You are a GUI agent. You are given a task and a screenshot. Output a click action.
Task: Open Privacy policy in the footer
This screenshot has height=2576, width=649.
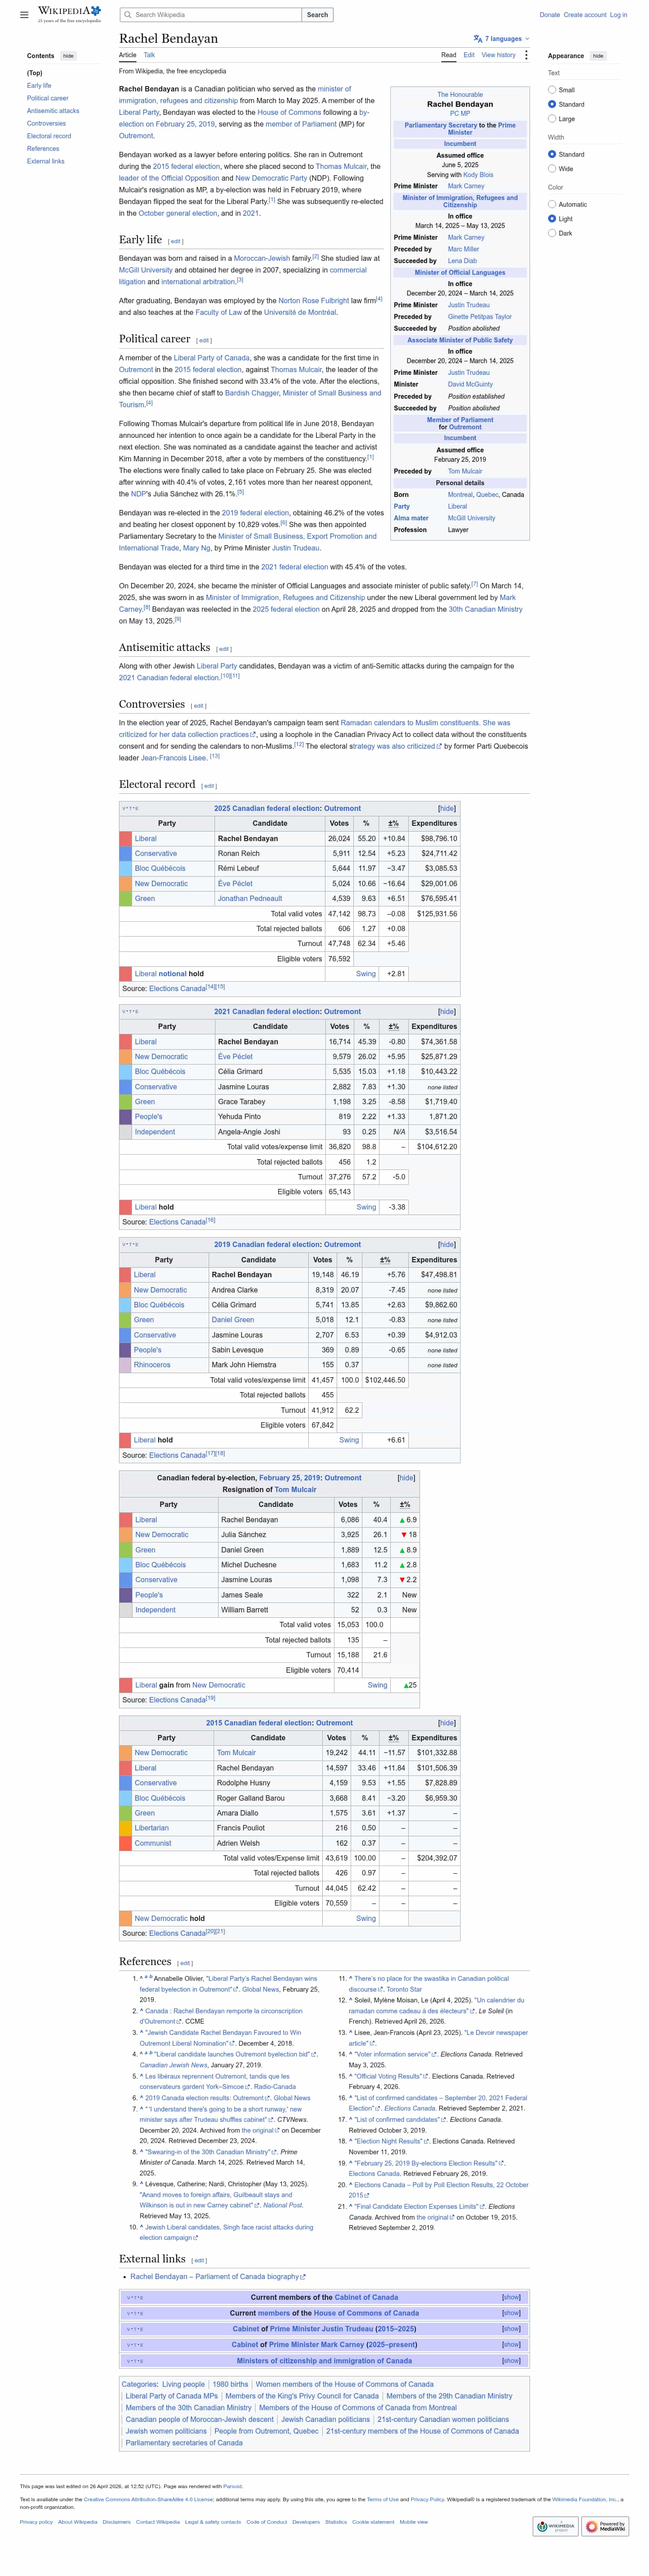point(36,2522)
